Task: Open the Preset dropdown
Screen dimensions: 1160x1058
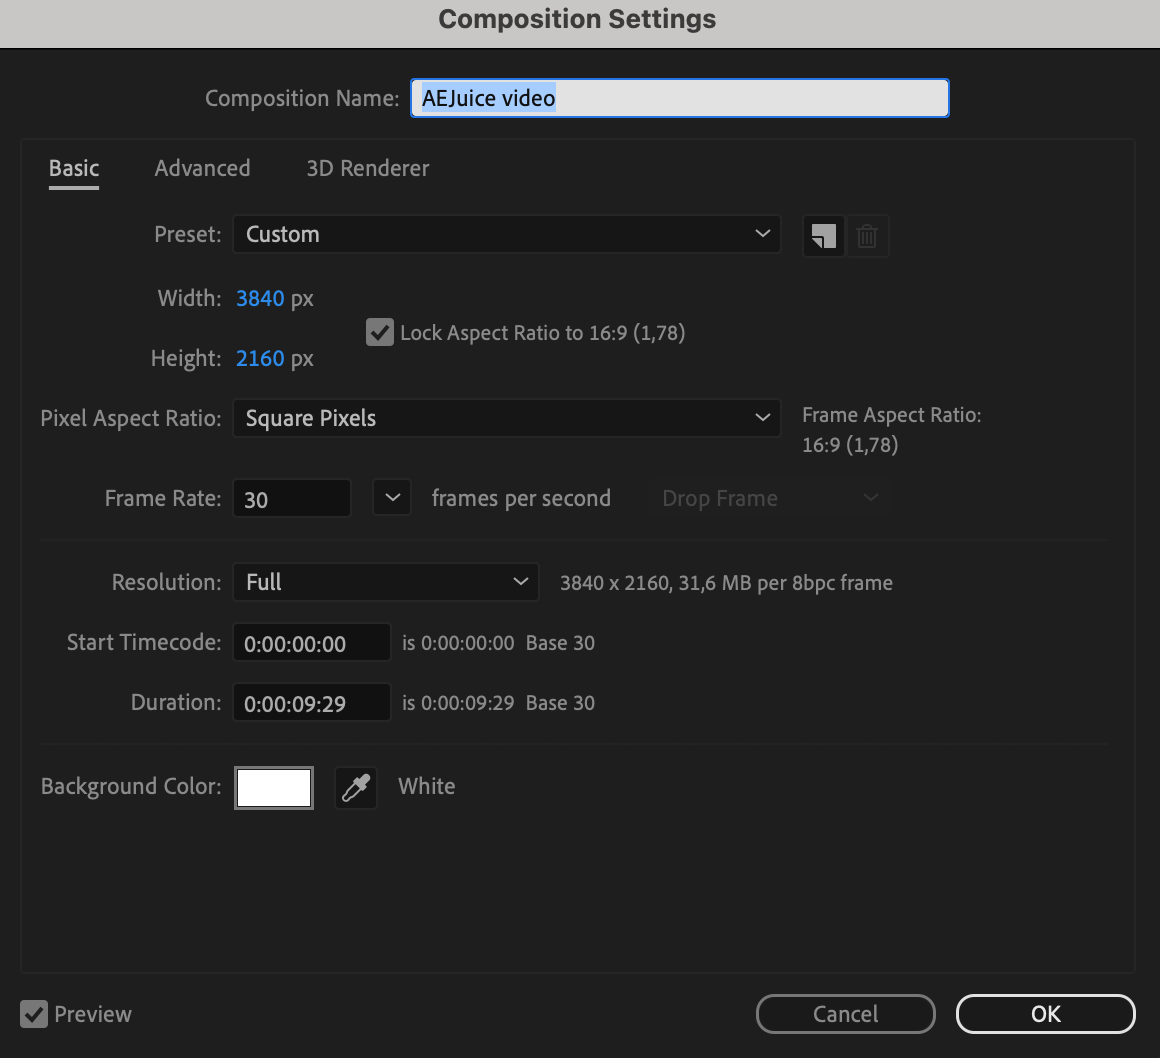Action: [506, 234]
